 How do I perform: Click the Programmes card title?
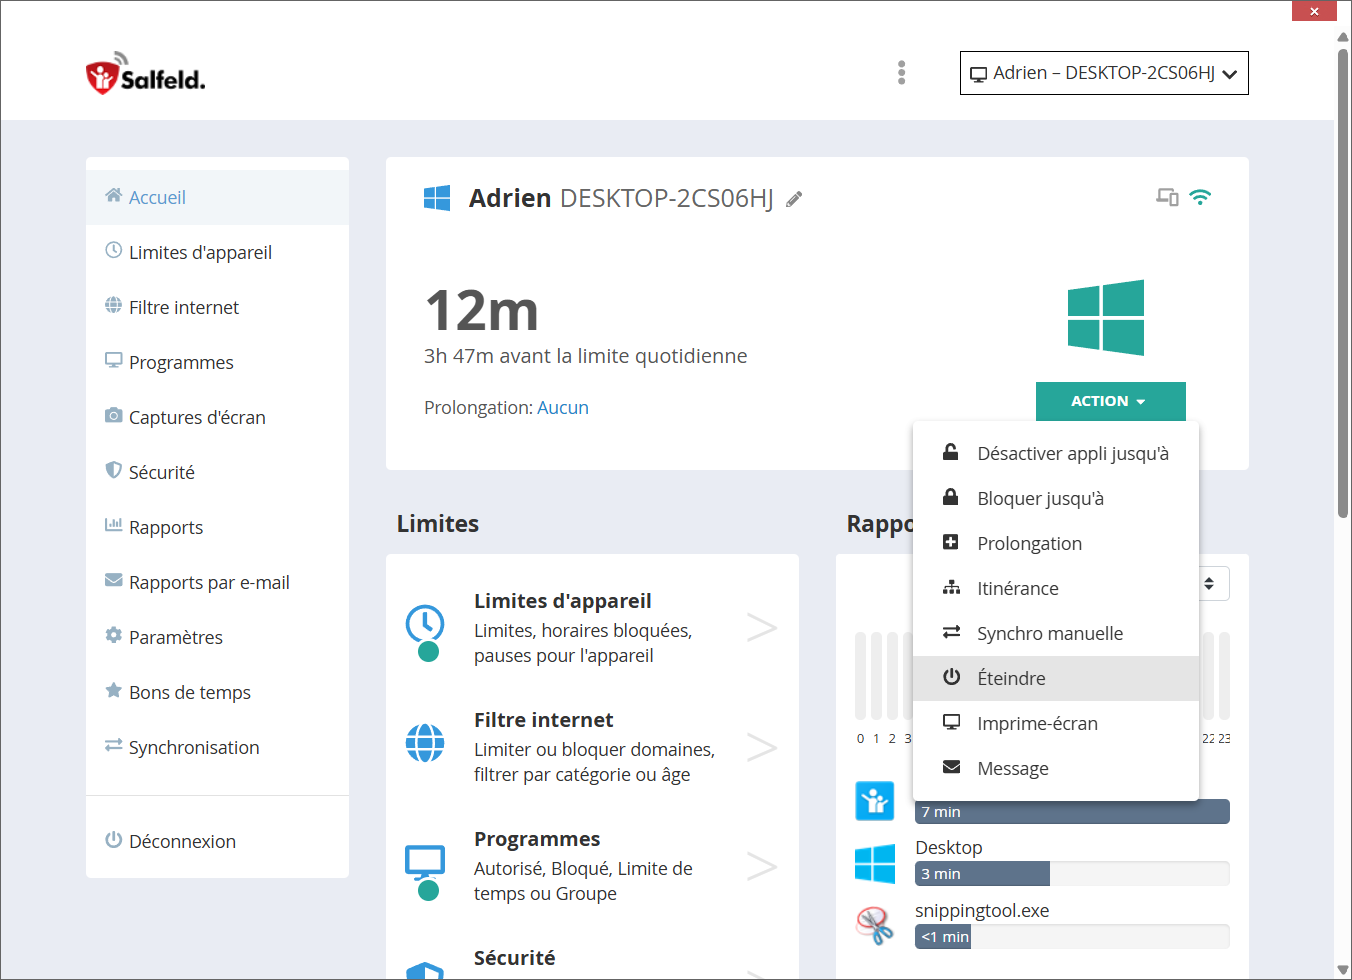click(537, 839)
